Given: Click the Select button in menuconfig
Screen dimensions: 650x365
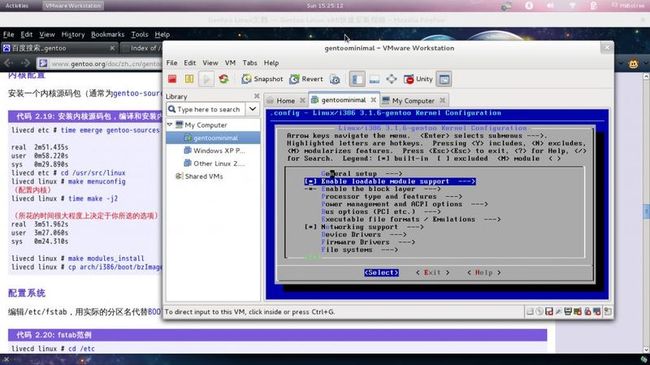Looking at the screenshot, I should (381, 273).
